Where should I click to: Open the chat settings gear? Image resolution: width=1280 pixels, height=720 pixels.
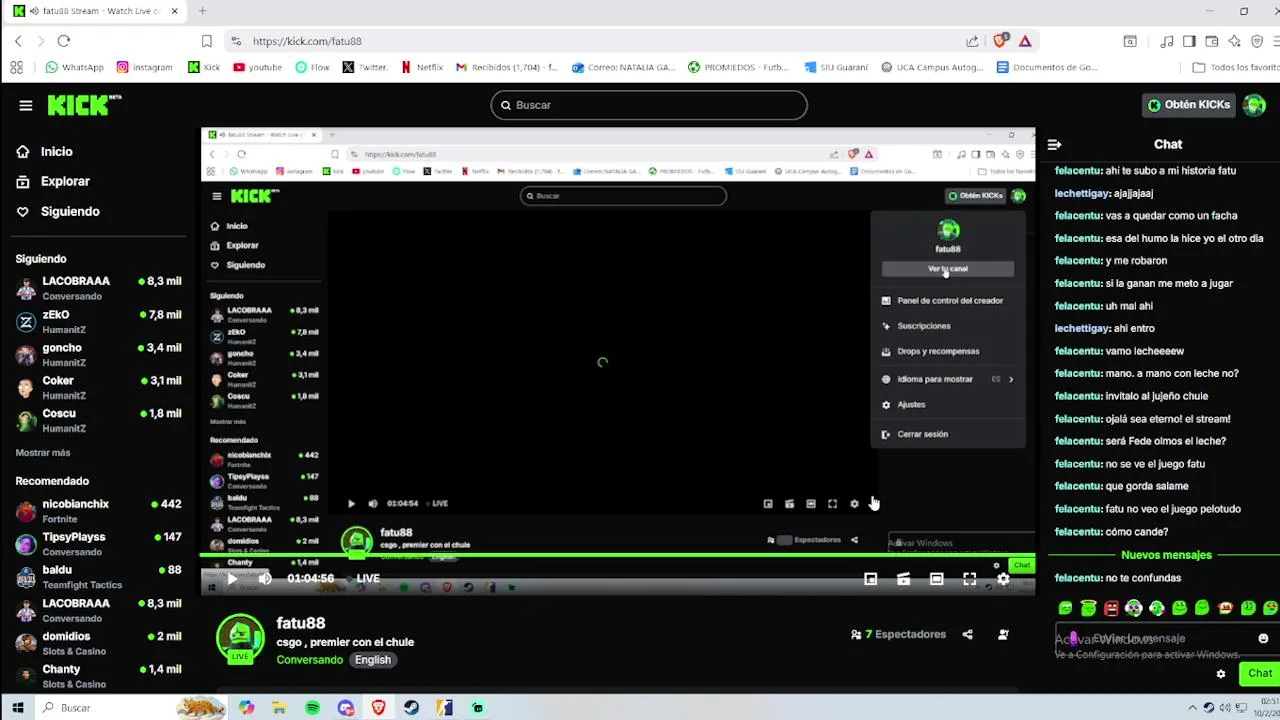[x=1221, y=674]
